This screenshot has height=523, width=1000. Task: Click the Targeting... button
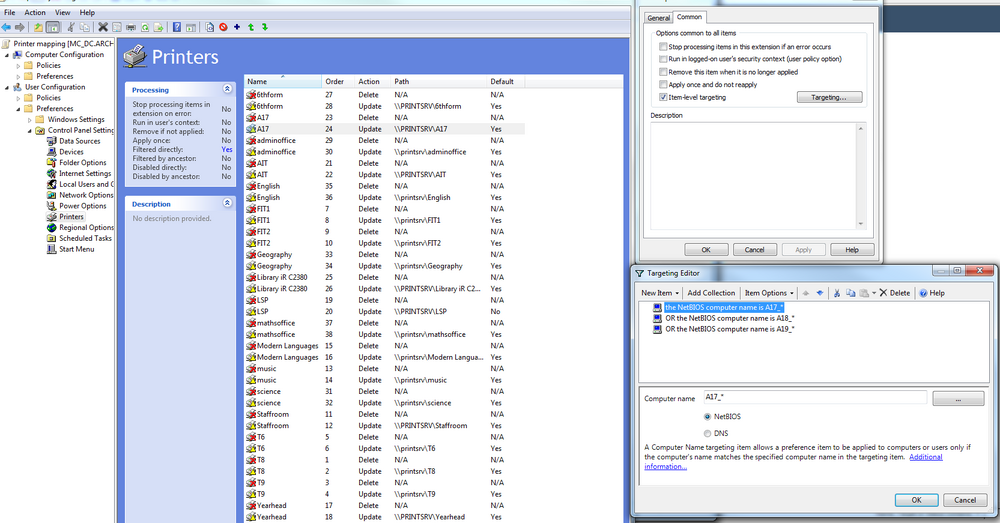click(x=829, y=97)
